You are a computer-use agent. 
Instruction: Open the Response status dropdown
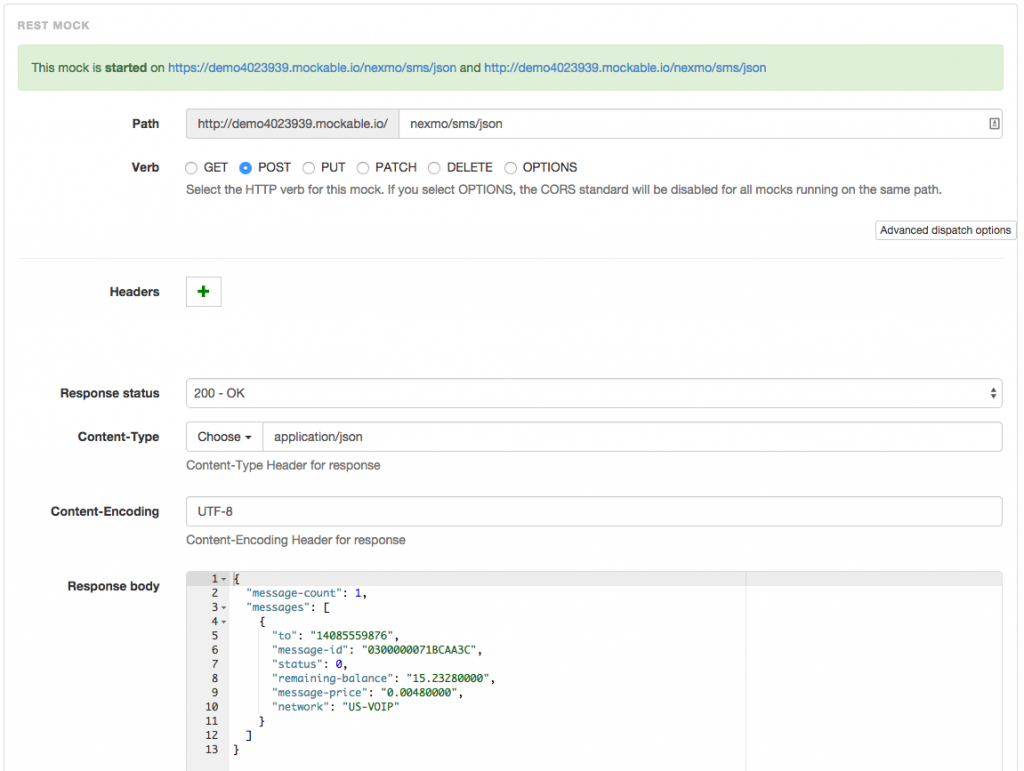(593, 393)
